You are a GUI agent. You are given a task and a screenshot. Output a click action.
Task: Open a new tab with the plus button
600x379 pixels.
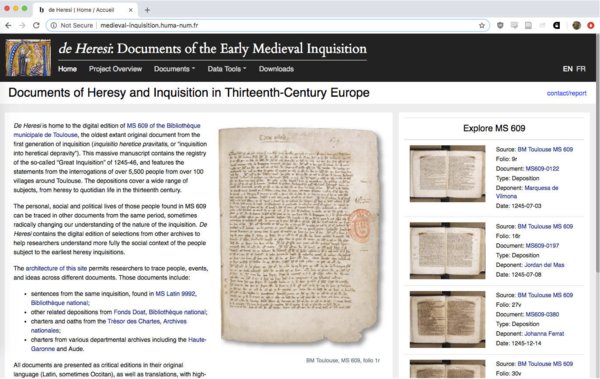click(147, 10)
